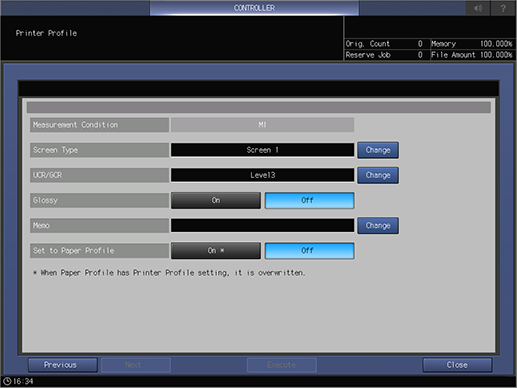Click the Memory 100.000% status entry
Viewport: 517px width, 388px height.
472,44
